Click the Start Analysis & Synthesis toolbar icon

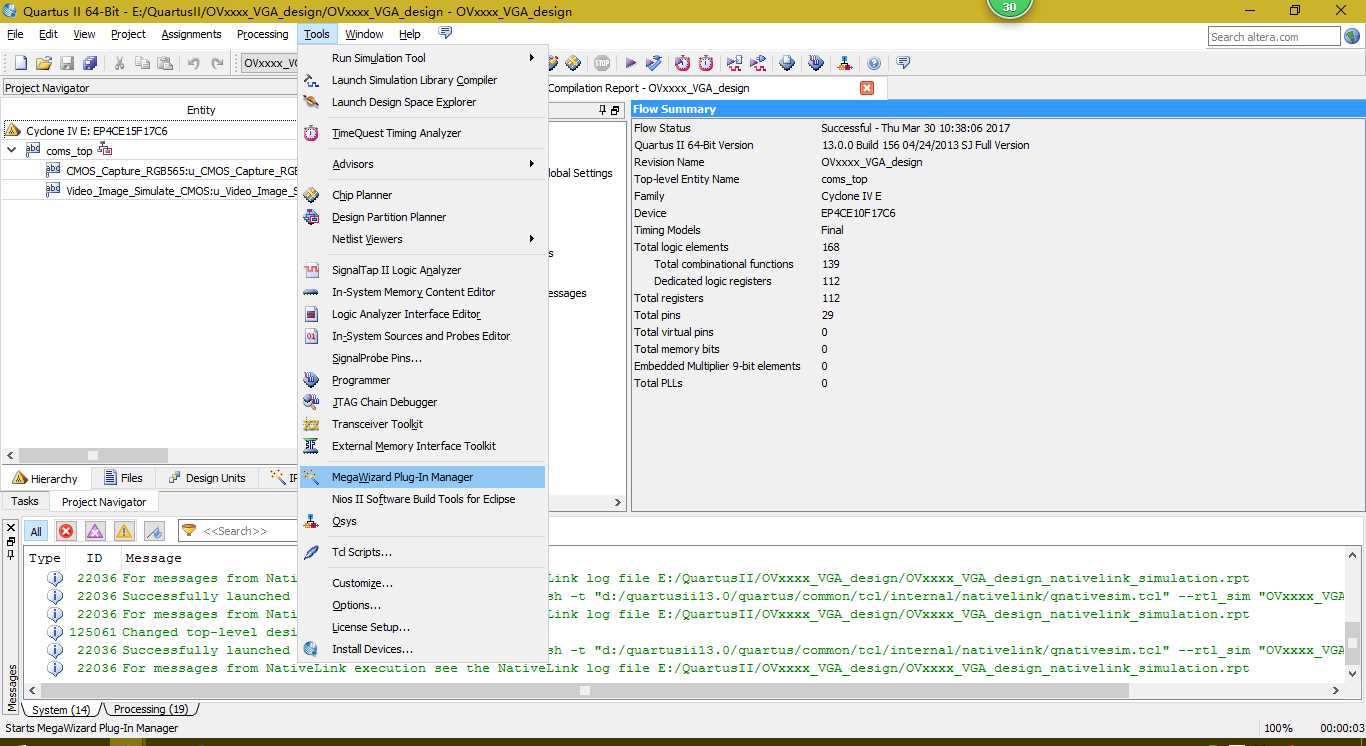click(x=654, y=63)
